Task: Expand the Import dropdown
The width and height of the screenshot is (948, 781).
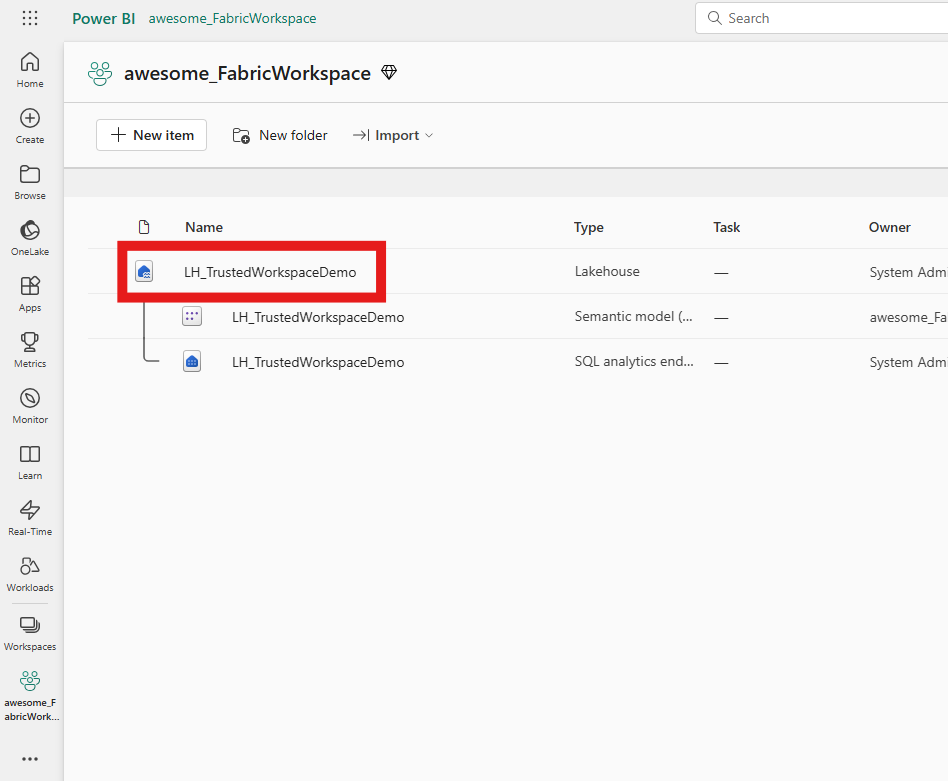Action: click(393, 135)
